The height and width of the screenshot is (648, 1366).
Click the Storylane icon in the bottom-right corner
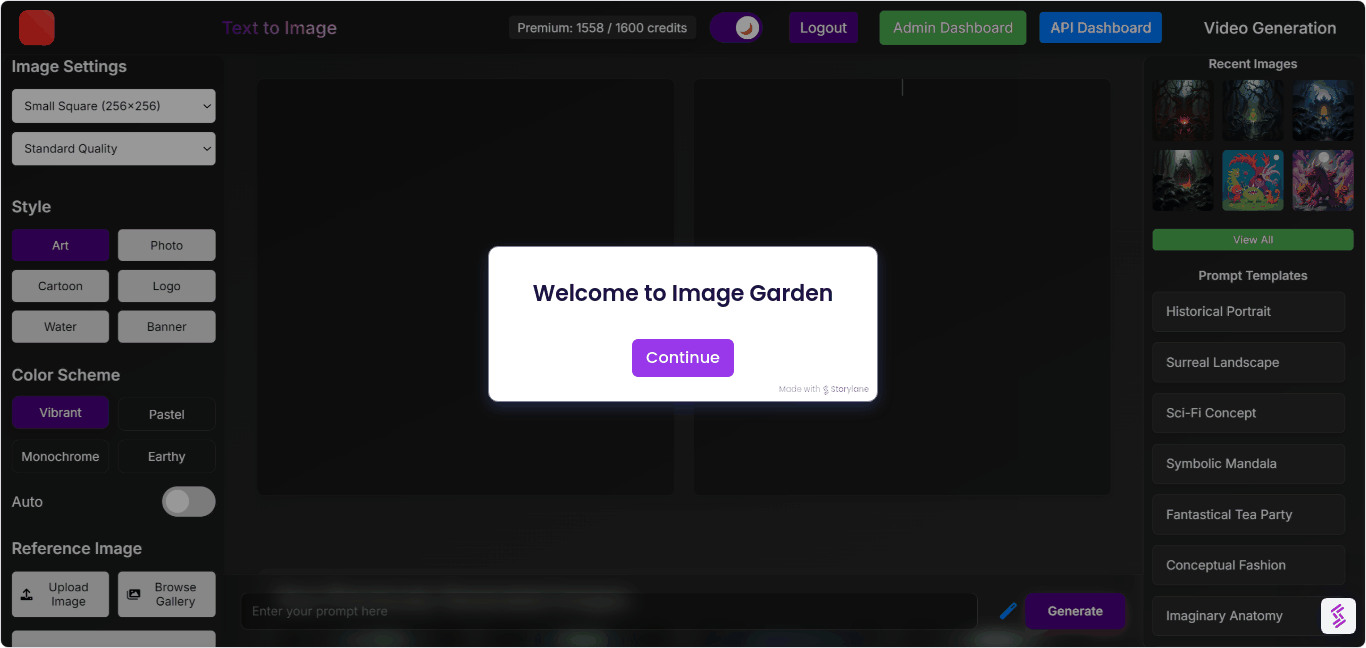click(1339, 616)
